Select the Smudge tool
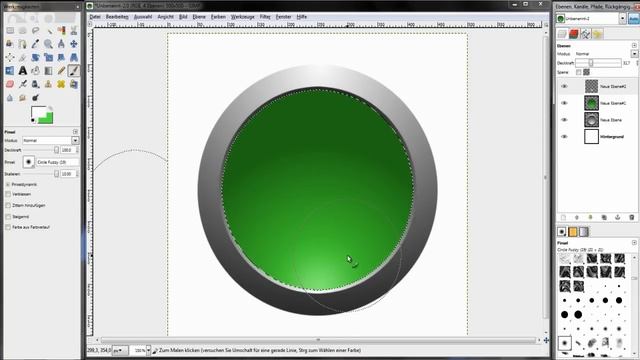640x360 pixels. tap(22, 98)
